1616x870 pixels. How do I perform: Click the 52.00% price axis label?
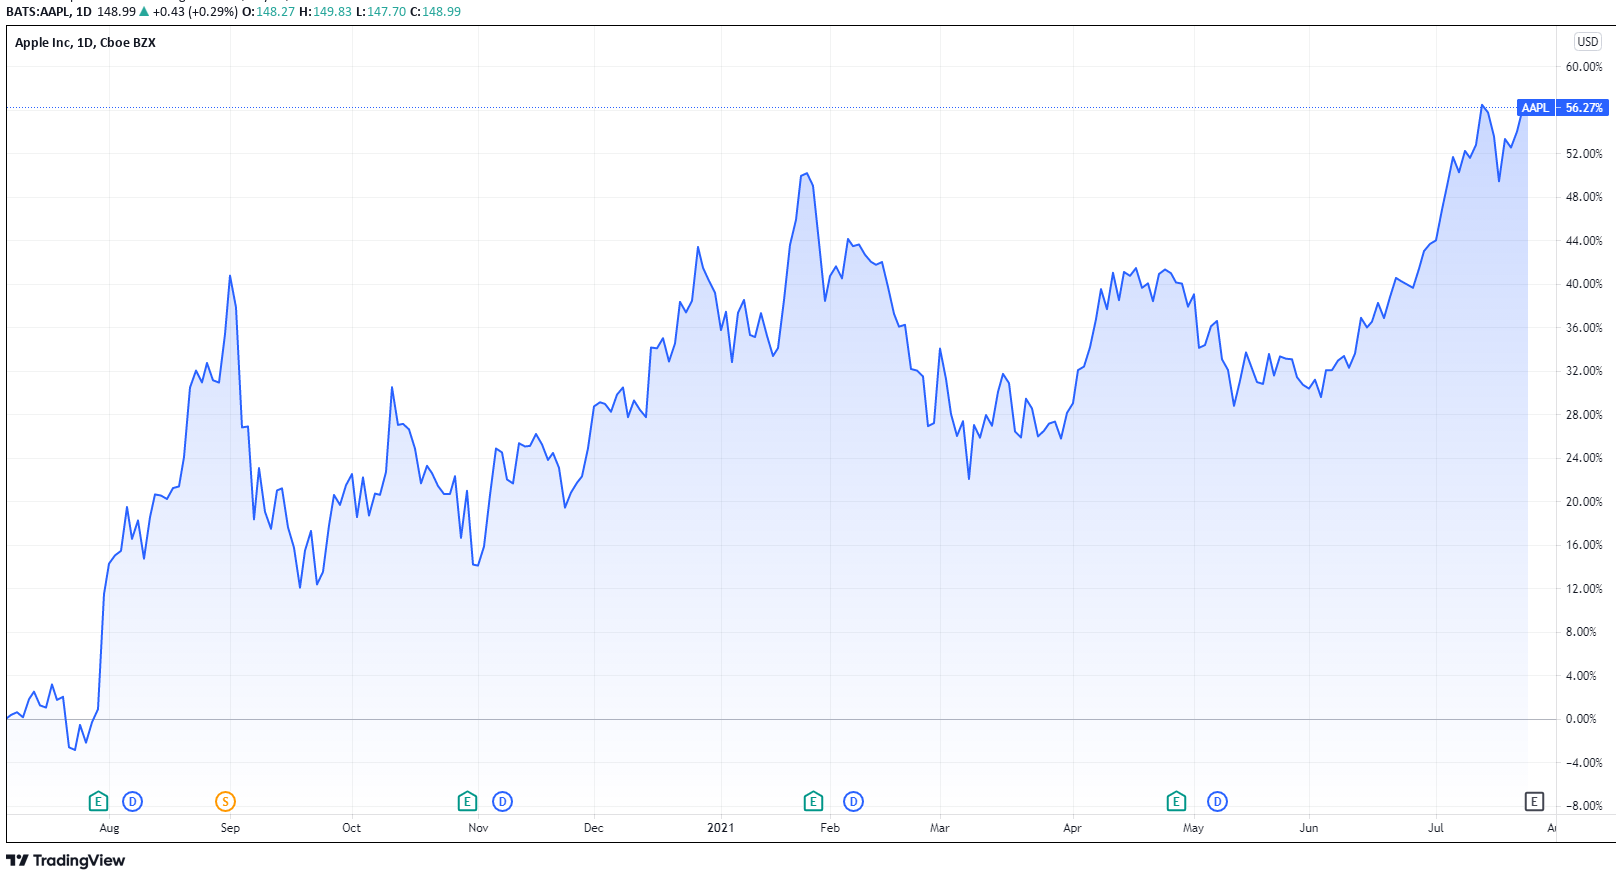click(1584, 154)
